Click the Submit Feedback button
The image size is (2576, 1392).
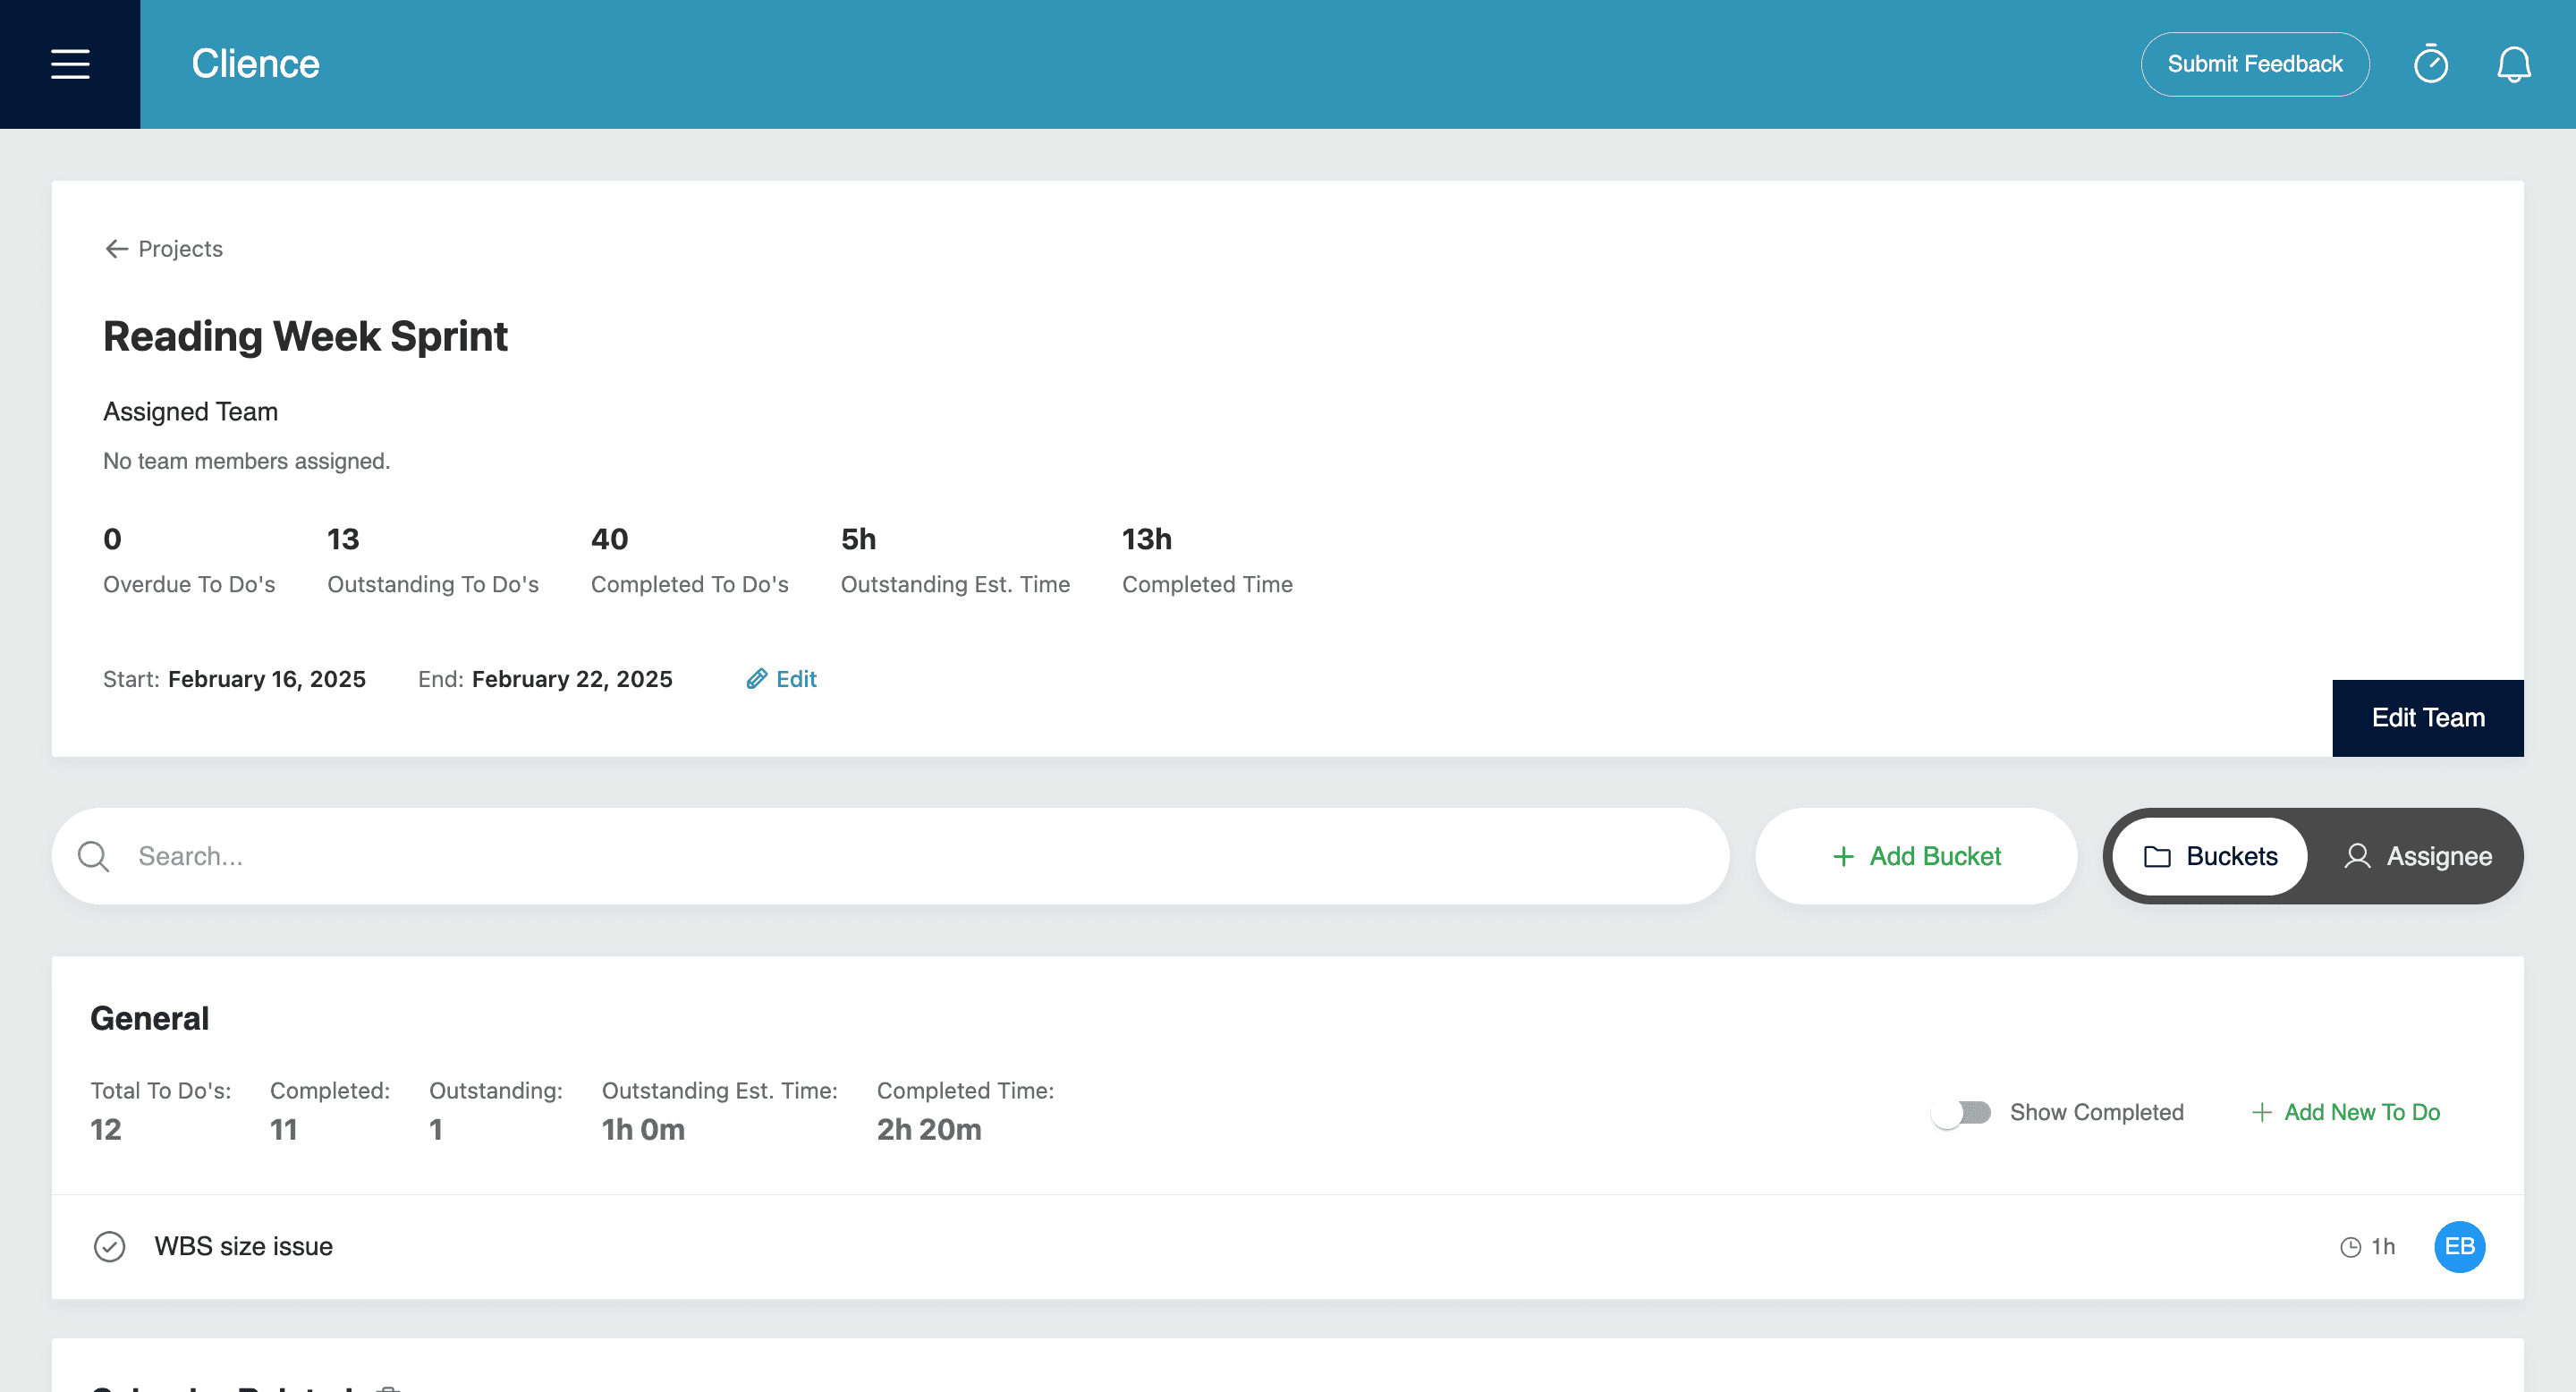coord(2255,64)
